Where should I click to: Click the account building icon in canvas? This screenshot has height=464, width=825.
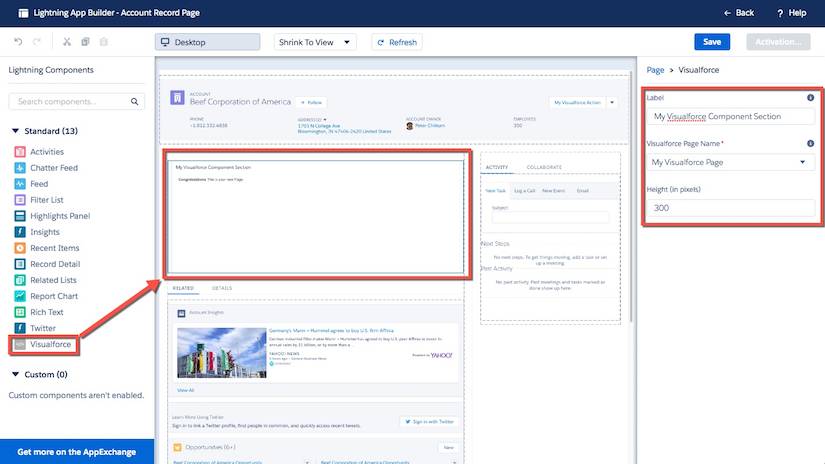pos(177,97)
